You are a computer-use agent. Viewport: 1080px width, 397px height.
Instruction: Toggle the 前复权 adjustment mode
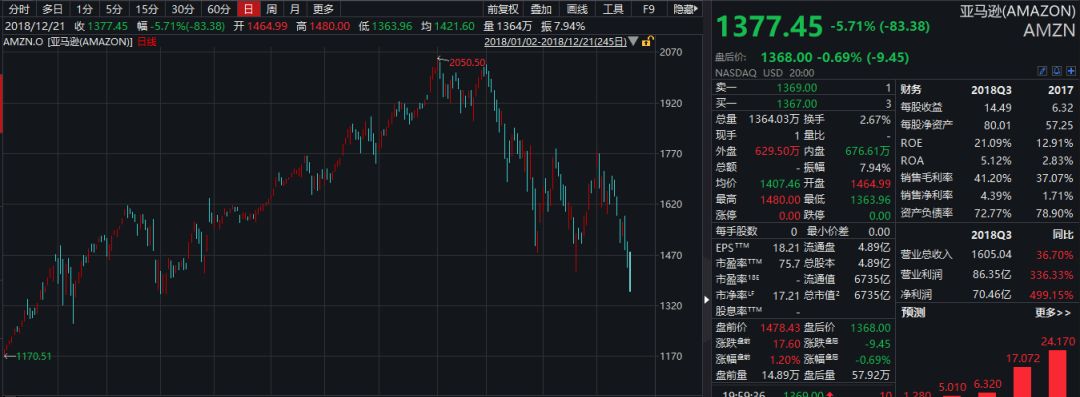502,9
